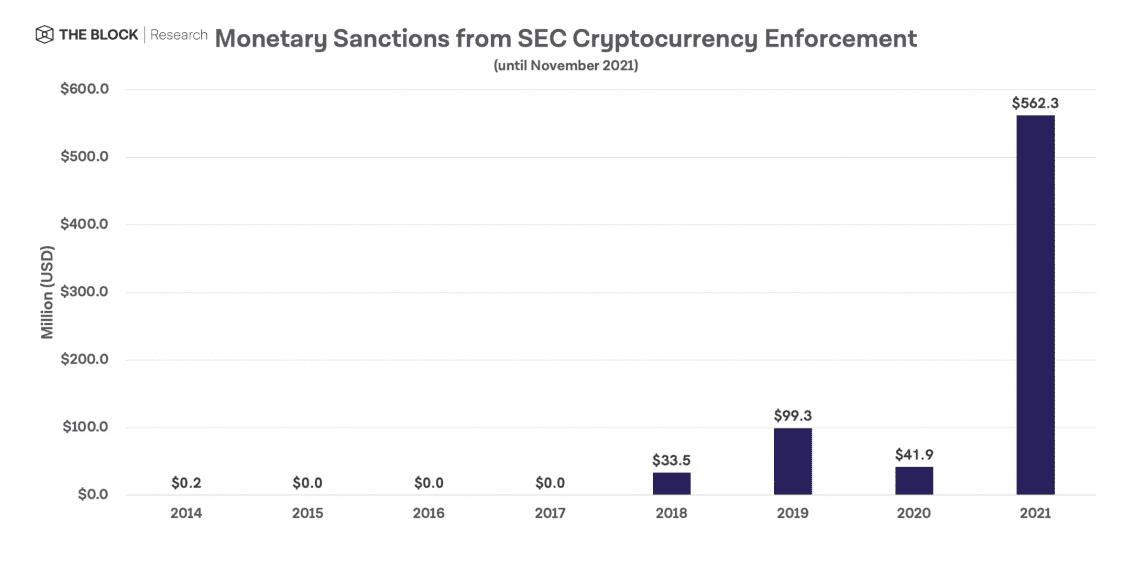Click the 'until November 2021' subtitle
The height and width of the screenshot is (561, 1138).
click(x=565, y=66)
